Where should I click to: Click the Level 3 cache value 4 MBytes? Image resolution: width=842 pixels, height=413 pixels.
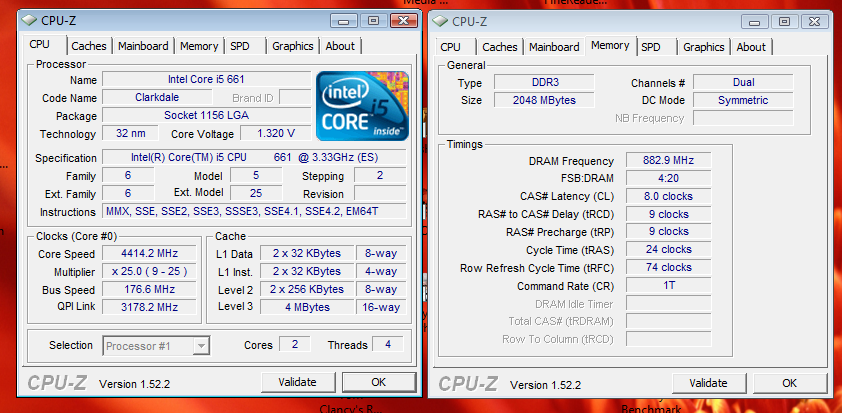point(307,307)
